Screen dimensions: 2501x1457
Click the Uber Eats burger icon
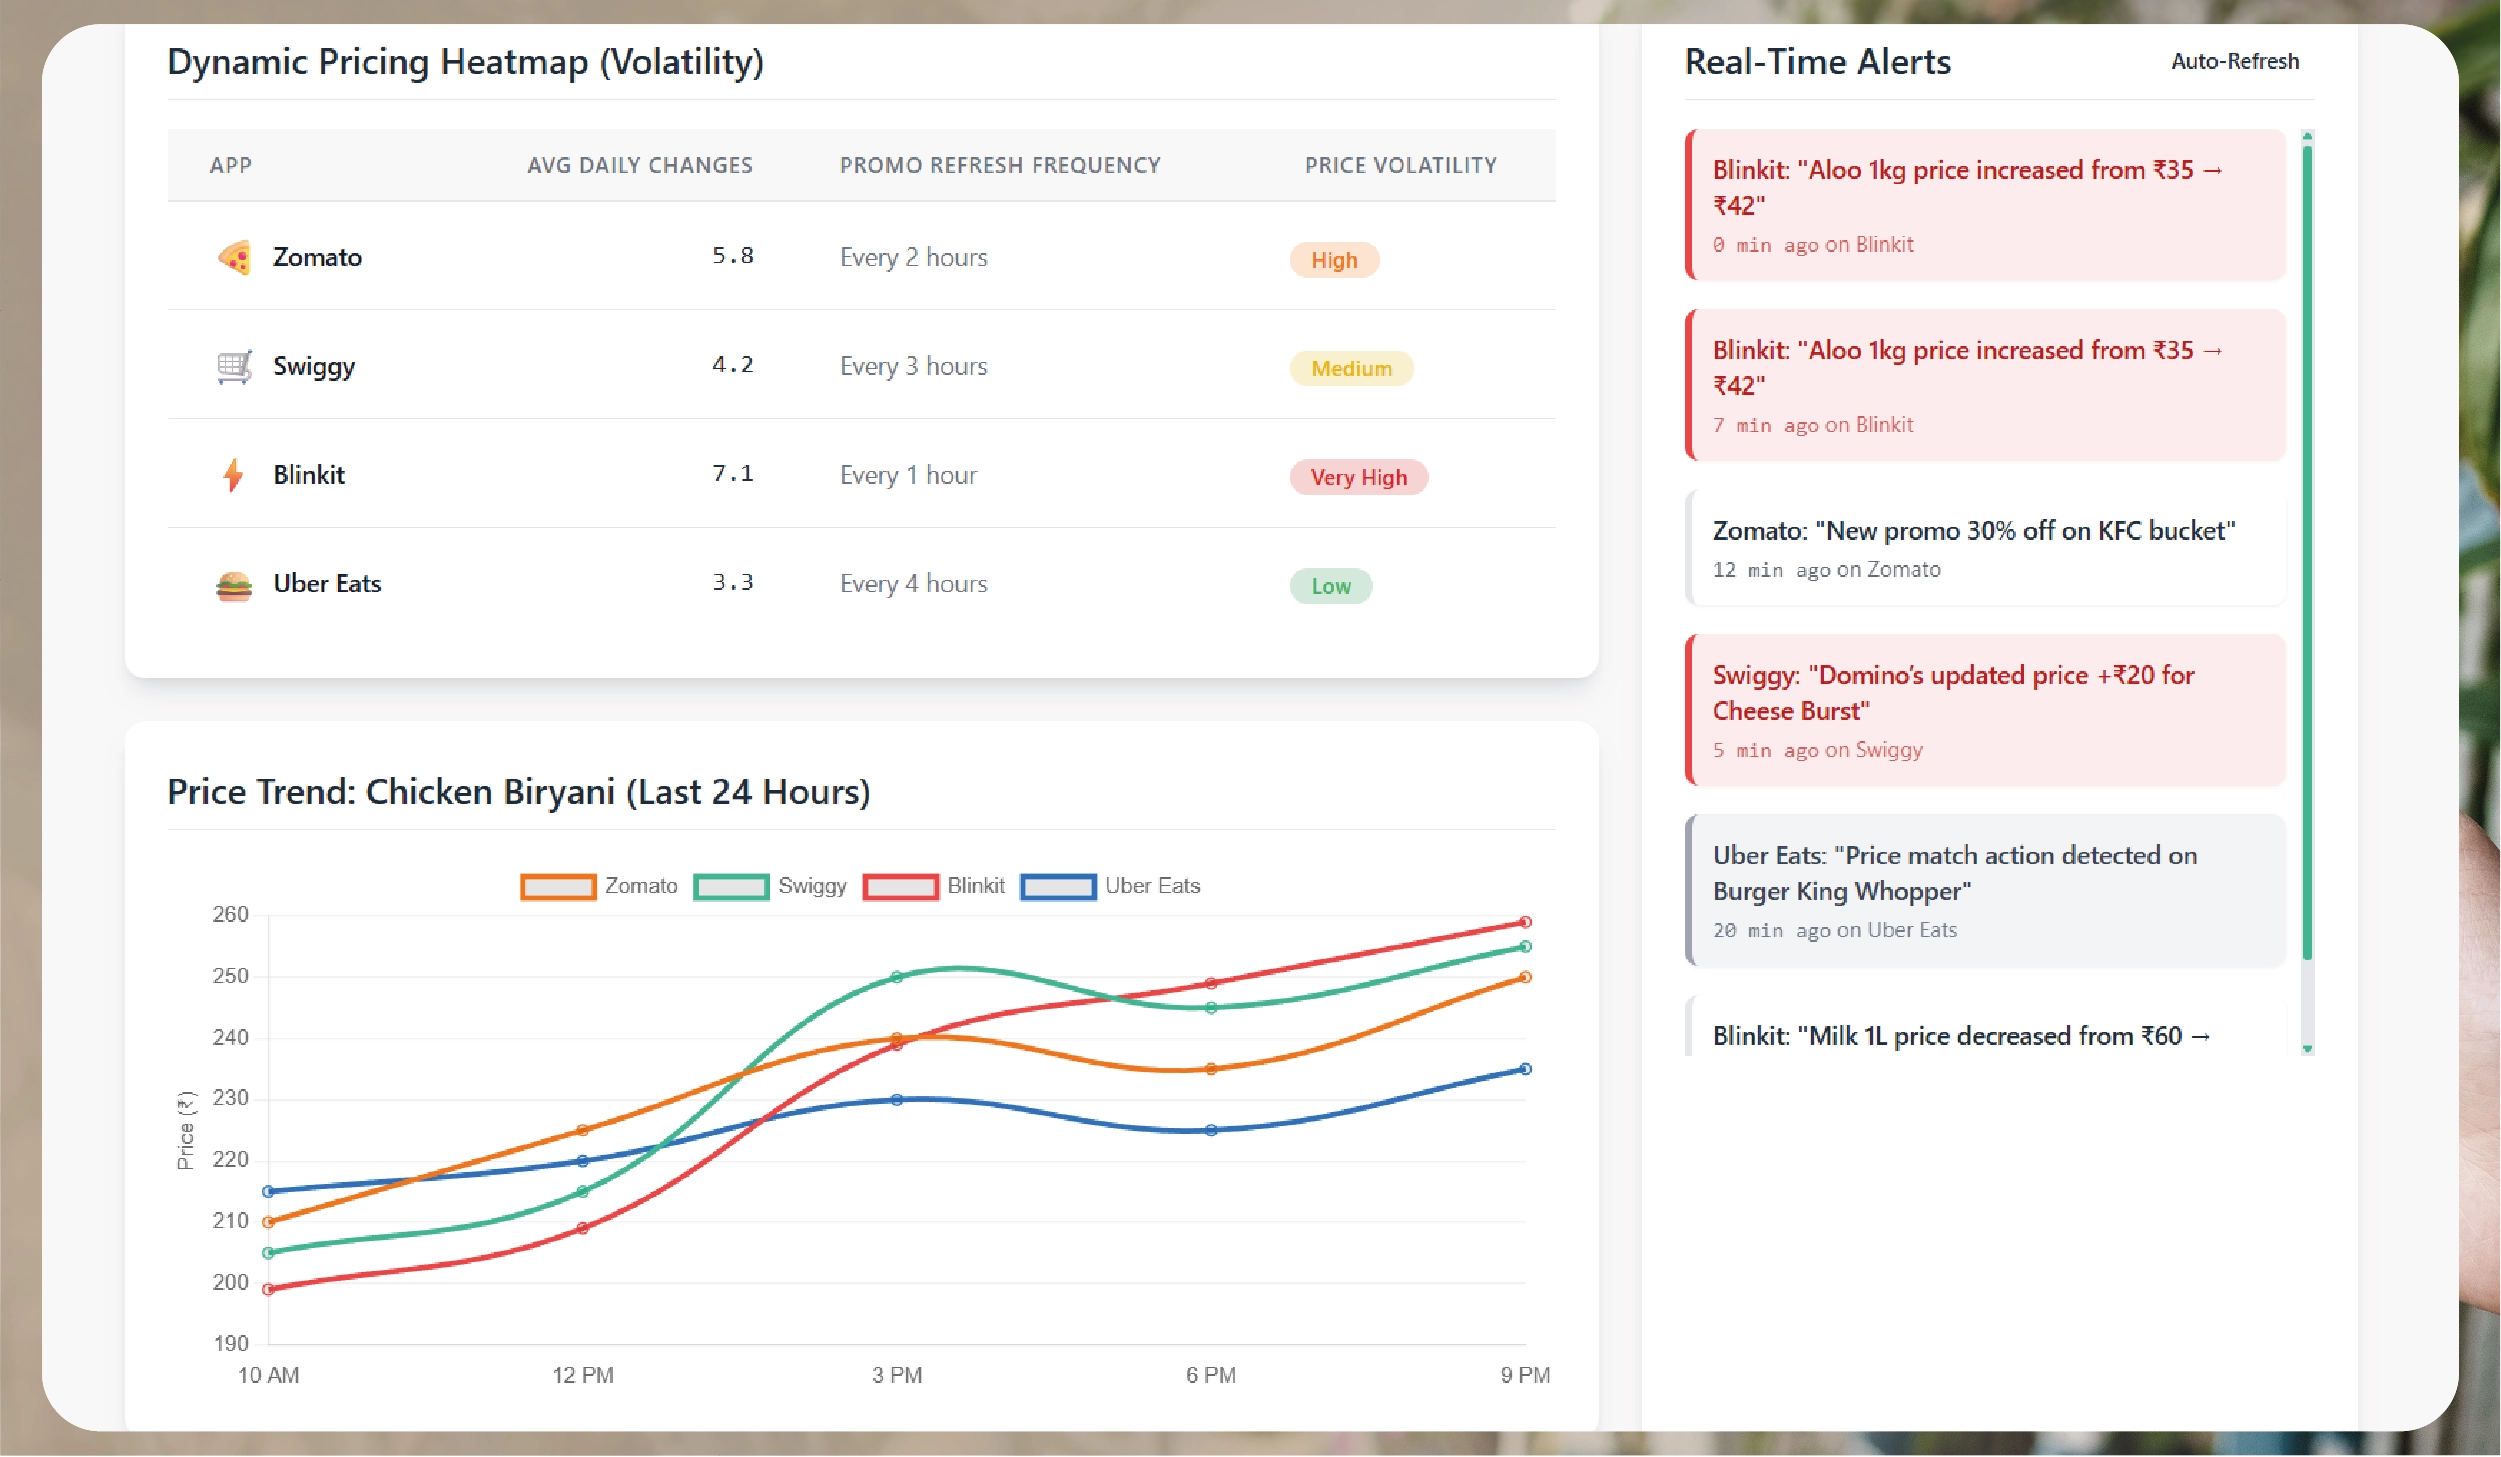pyautogui.click(x=234, y=585)
